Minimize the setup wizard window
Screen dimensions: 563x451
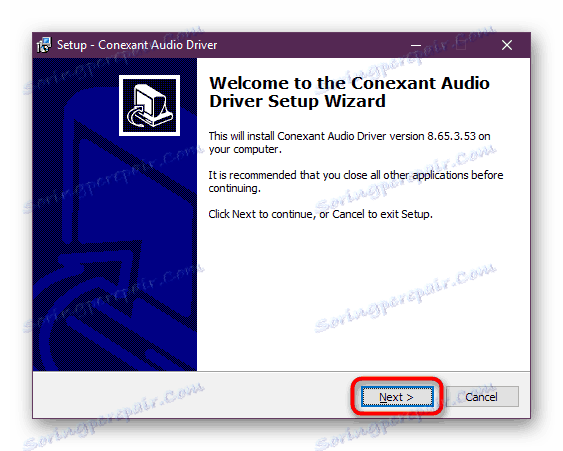[416, 45]
